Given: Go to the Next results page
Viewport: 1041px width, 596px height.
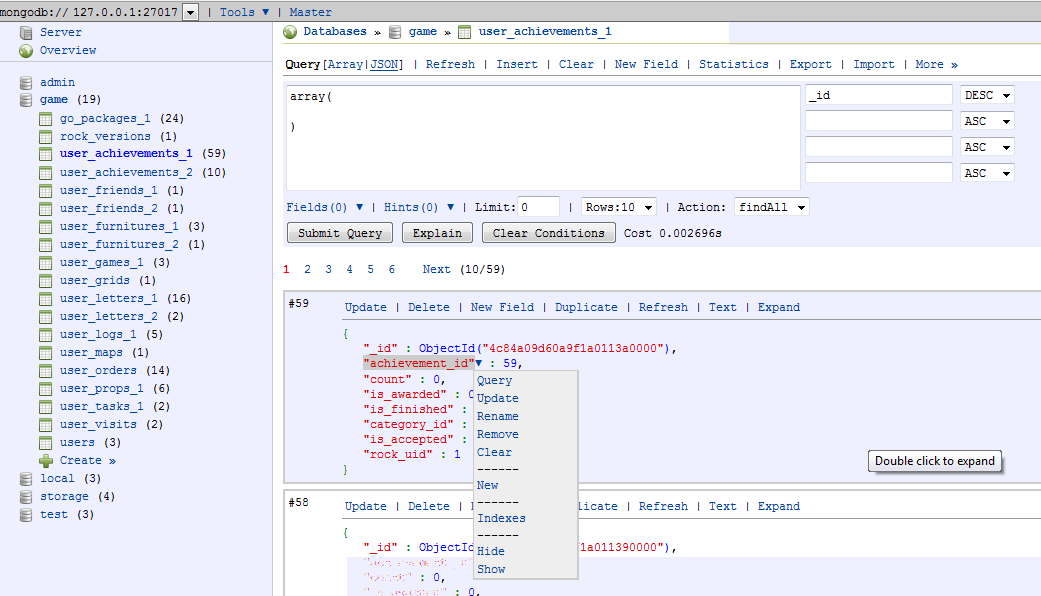Looking at the screenshot, I should [436, 269].
